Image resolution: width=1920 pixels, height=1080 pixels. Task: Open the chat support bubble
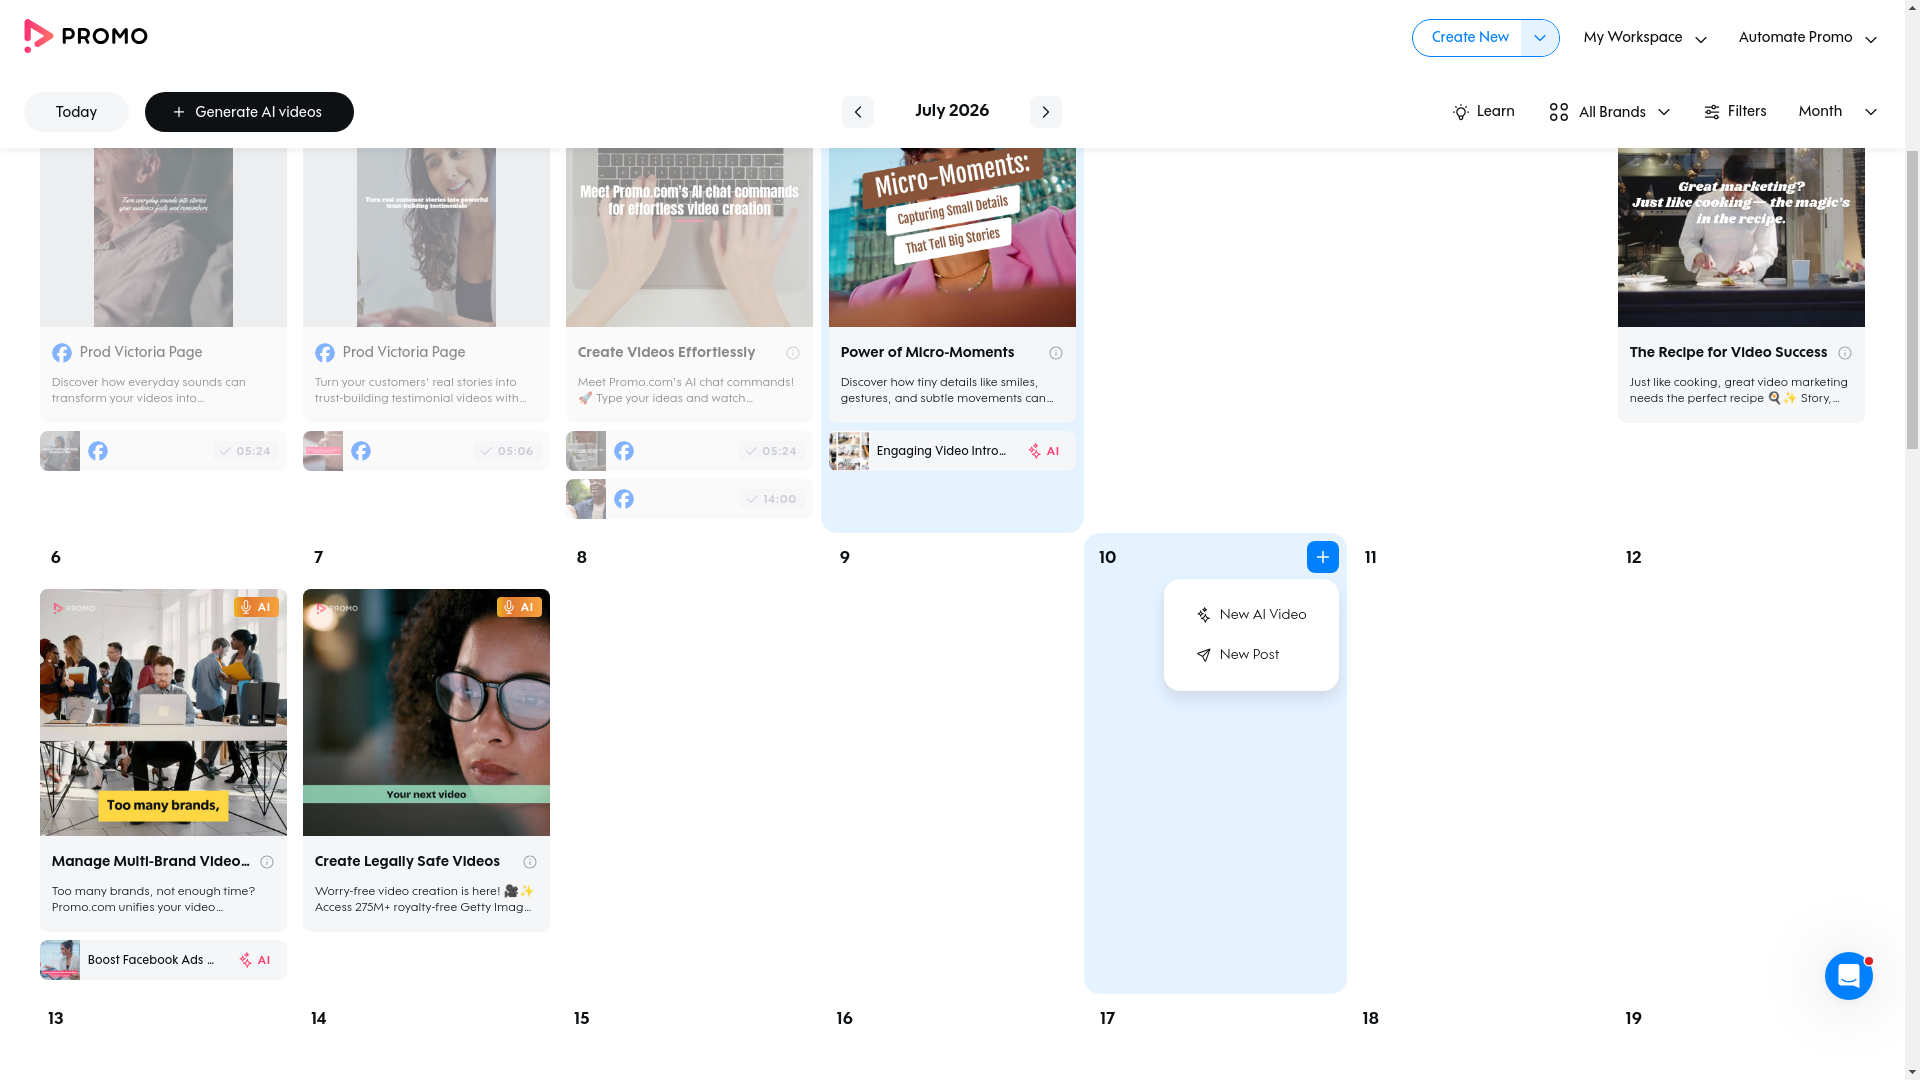(1848, 975)
